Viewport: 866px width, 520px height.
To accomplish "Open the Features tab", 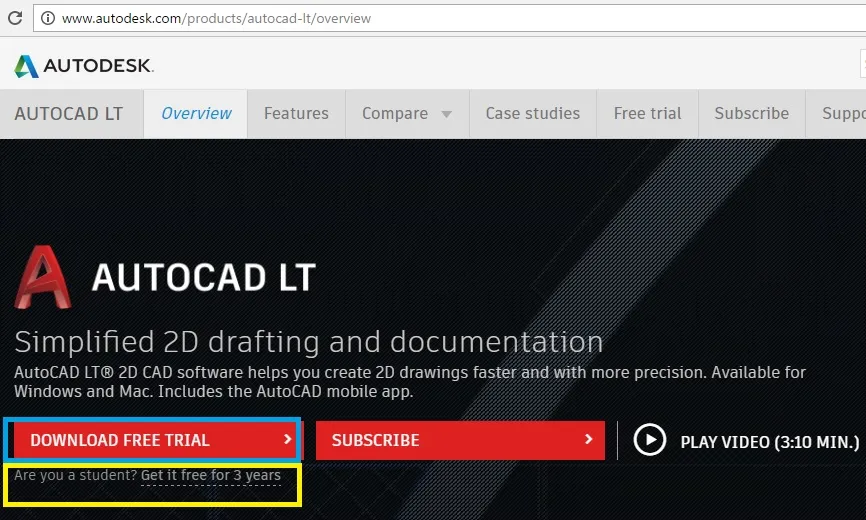I will pyautogui.click(x=296, y=114).
